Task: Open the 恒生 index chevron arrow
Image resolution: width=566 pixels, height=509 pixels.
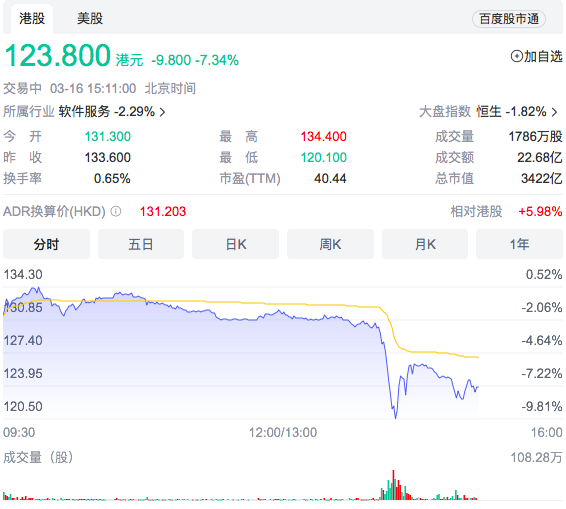Action: [554, 112]
